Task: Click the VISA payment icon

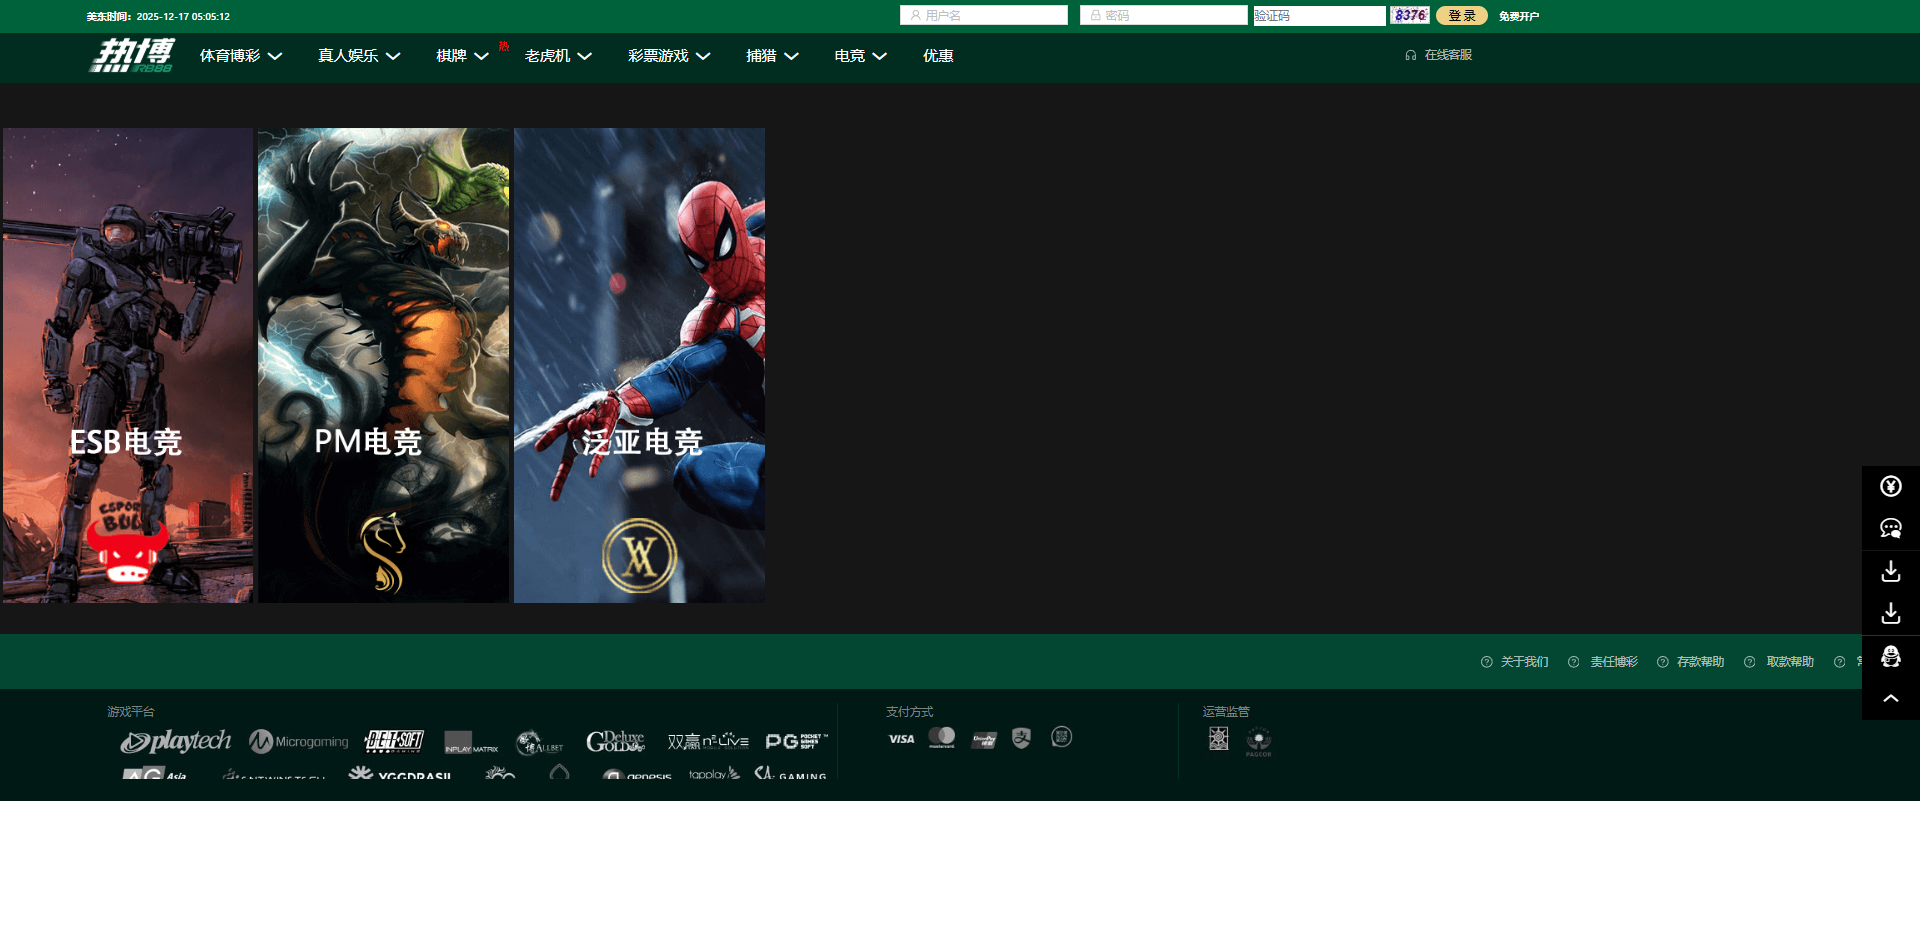Action: (x=901, y=739)
